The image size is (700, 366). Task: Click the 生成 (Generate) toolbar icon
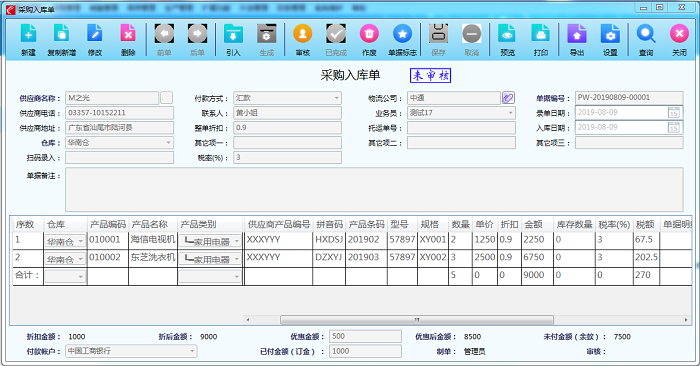coord(267,34)
